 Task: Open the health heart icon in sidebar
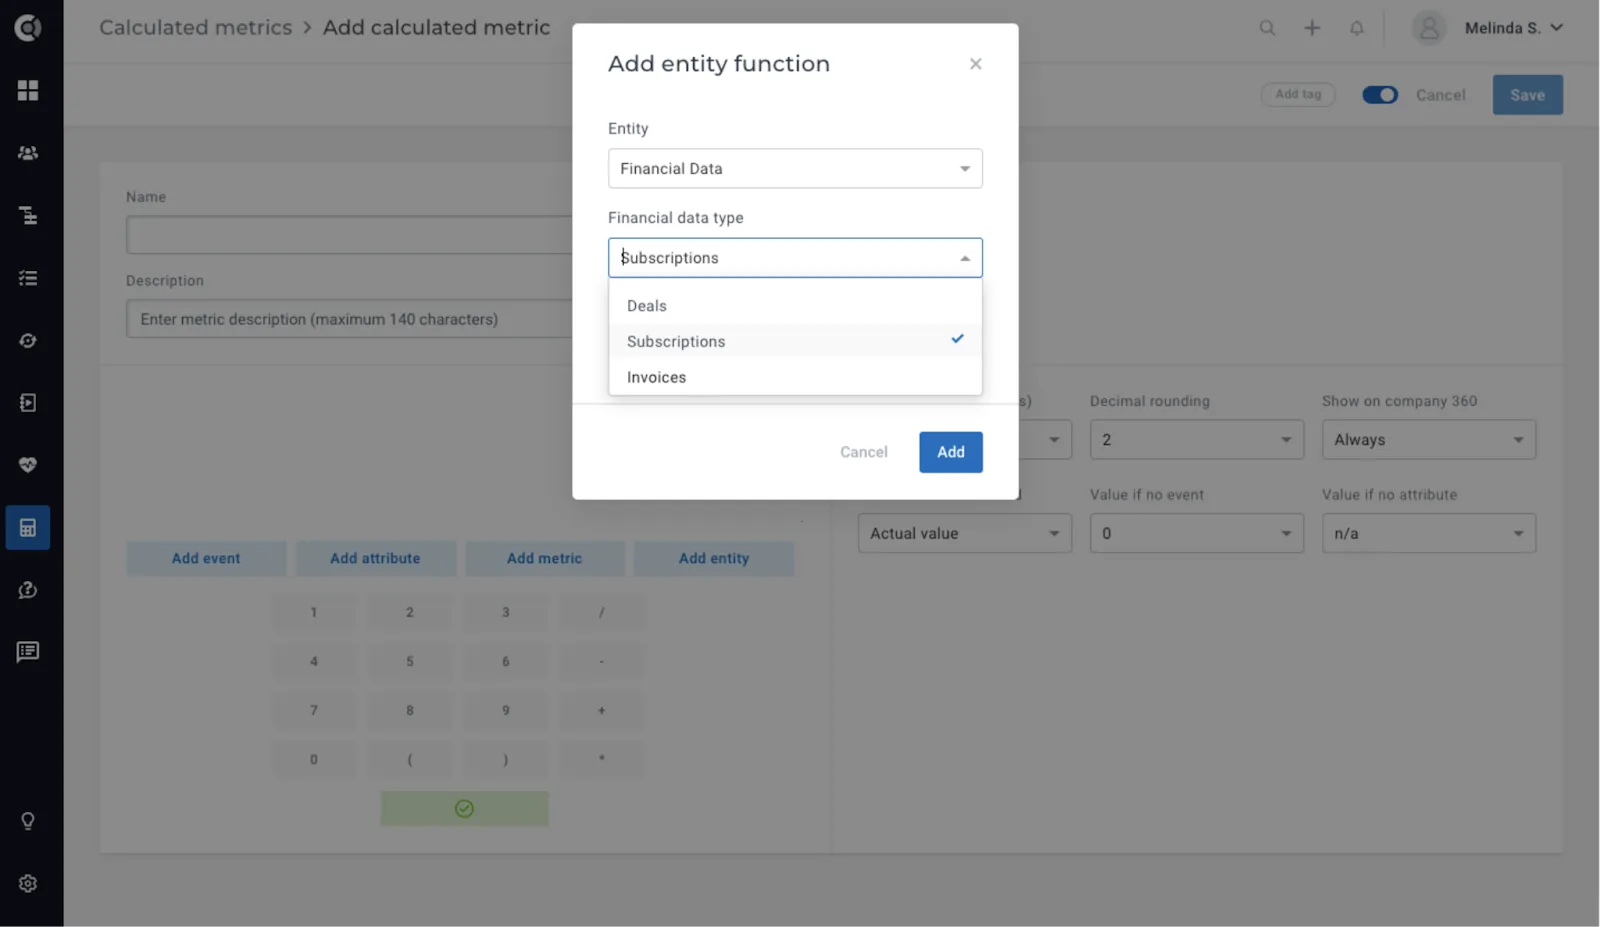[x=28, y=465]
